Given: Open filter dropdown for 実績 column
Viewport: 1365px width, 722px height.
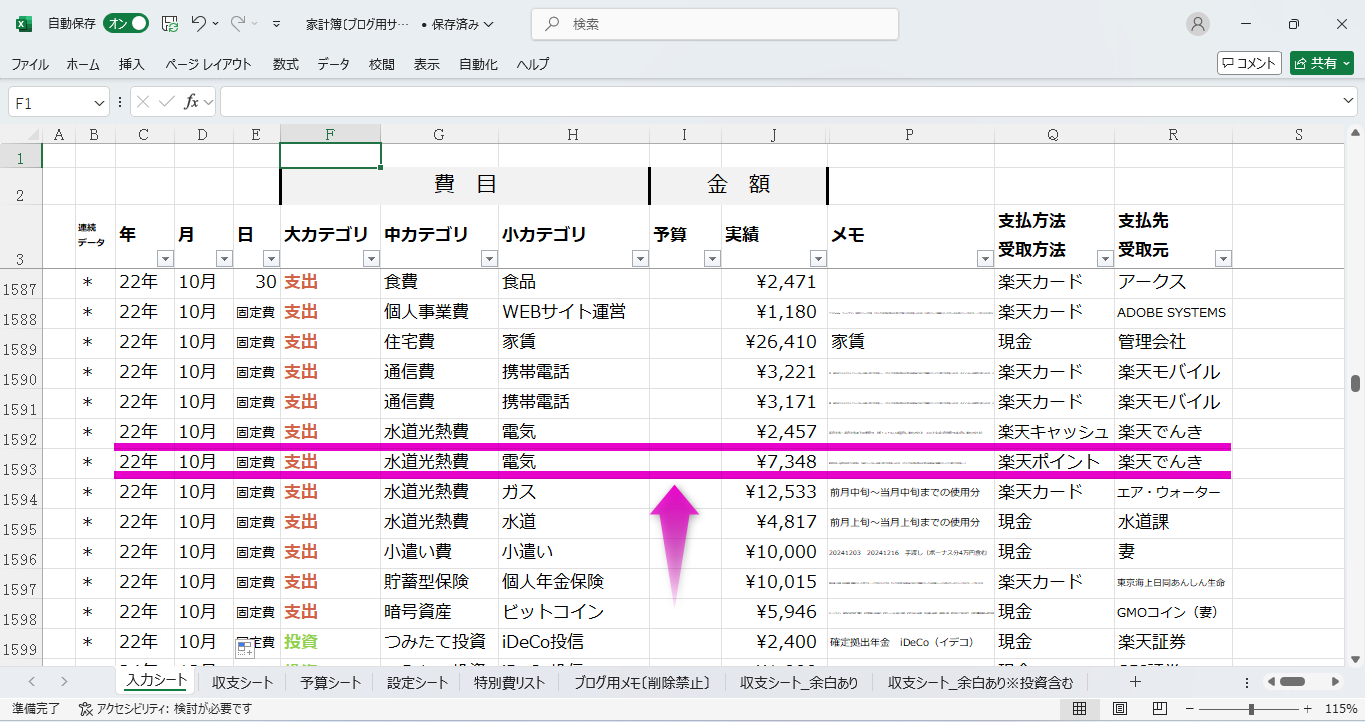Looking at the screenshot, I should (817, 259).
